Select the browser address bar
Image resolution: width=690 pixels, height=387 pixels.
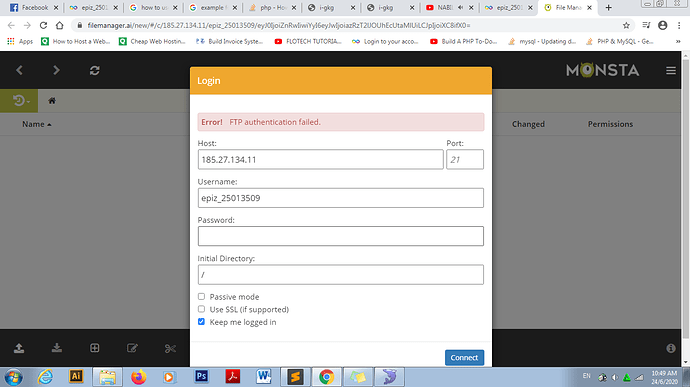(352, 26)
